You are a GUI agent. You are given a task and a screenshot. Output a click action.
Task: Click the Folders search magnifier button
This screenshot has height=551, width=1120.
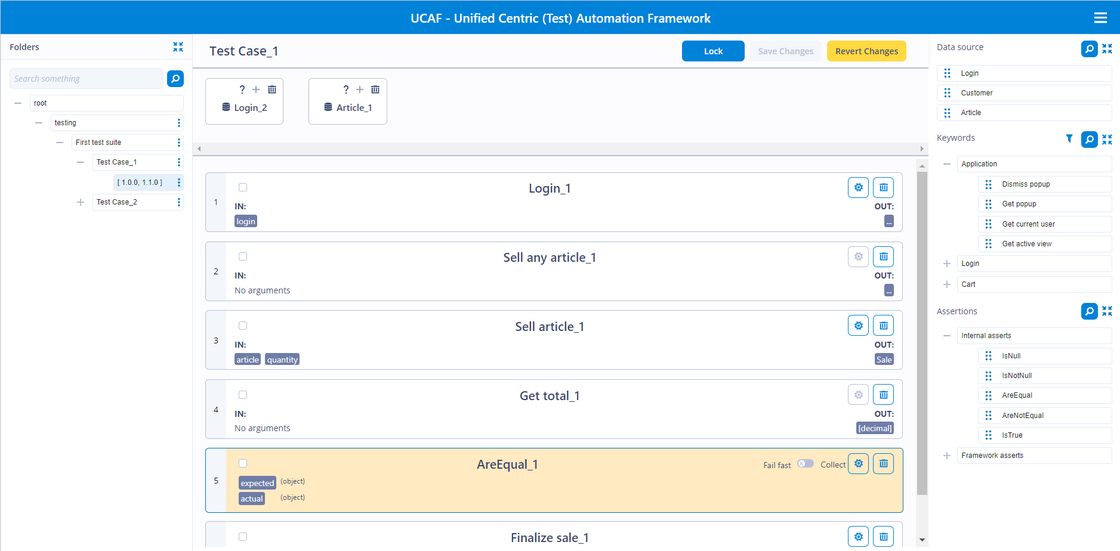point(175,79)
